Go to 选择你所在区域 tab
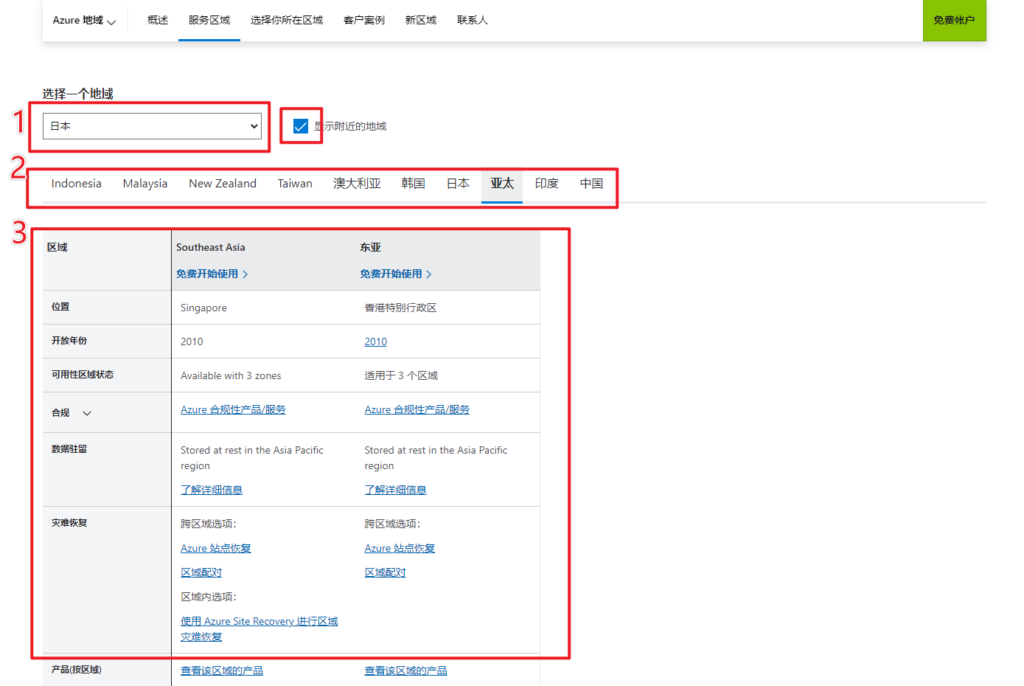 [286, 20]
